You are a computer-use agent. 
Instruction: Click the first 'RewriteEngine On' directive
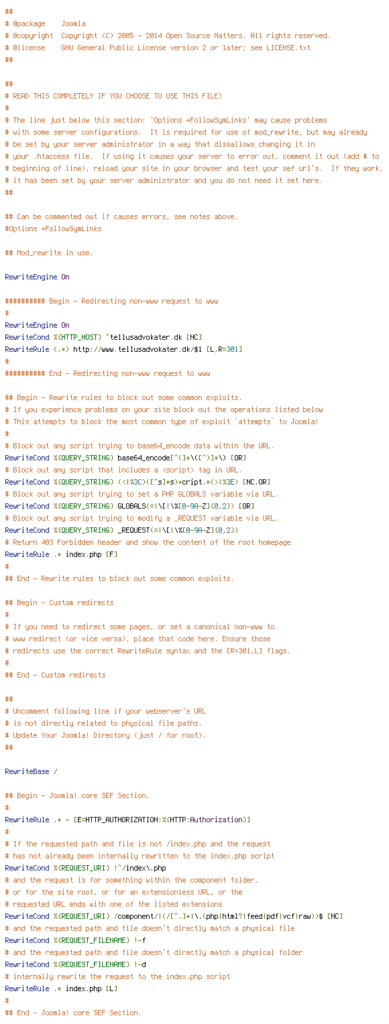[37, 277]
